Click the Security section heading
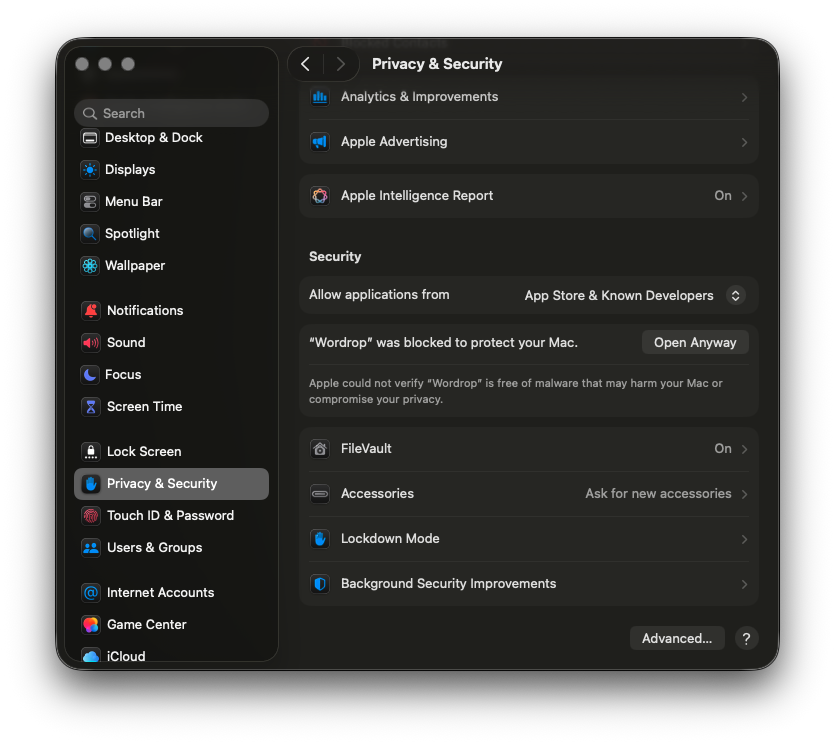 click(335, 257)
